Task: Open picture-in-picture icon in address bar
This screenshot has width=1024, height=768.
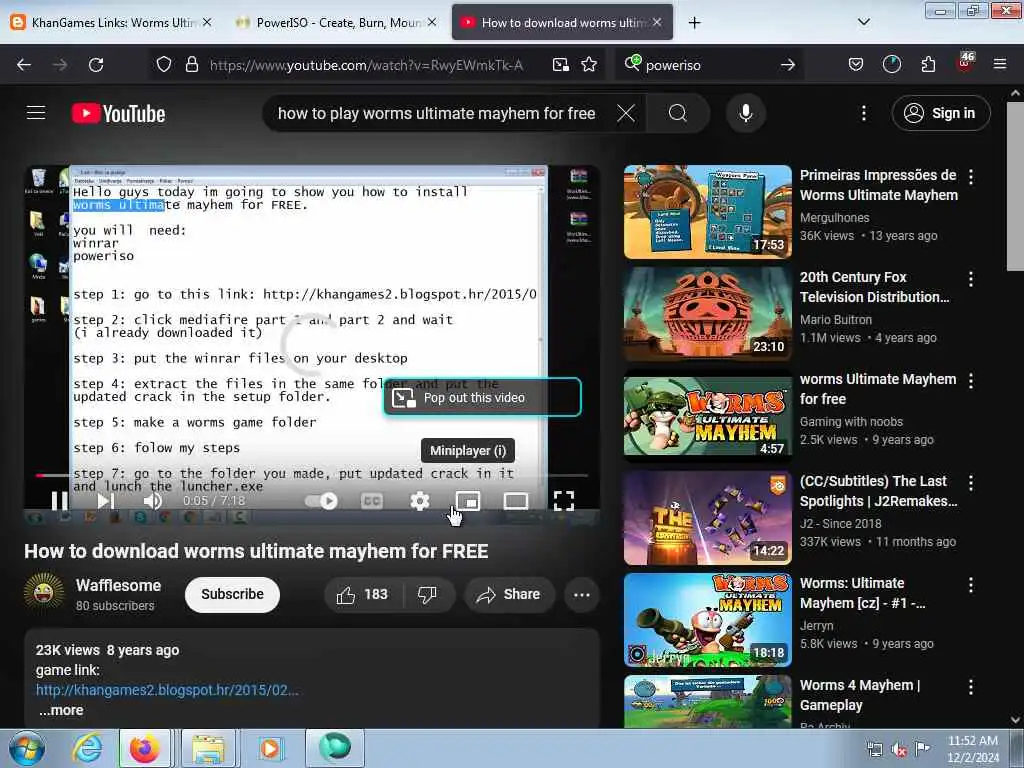Action: click(x=560, y=65)
